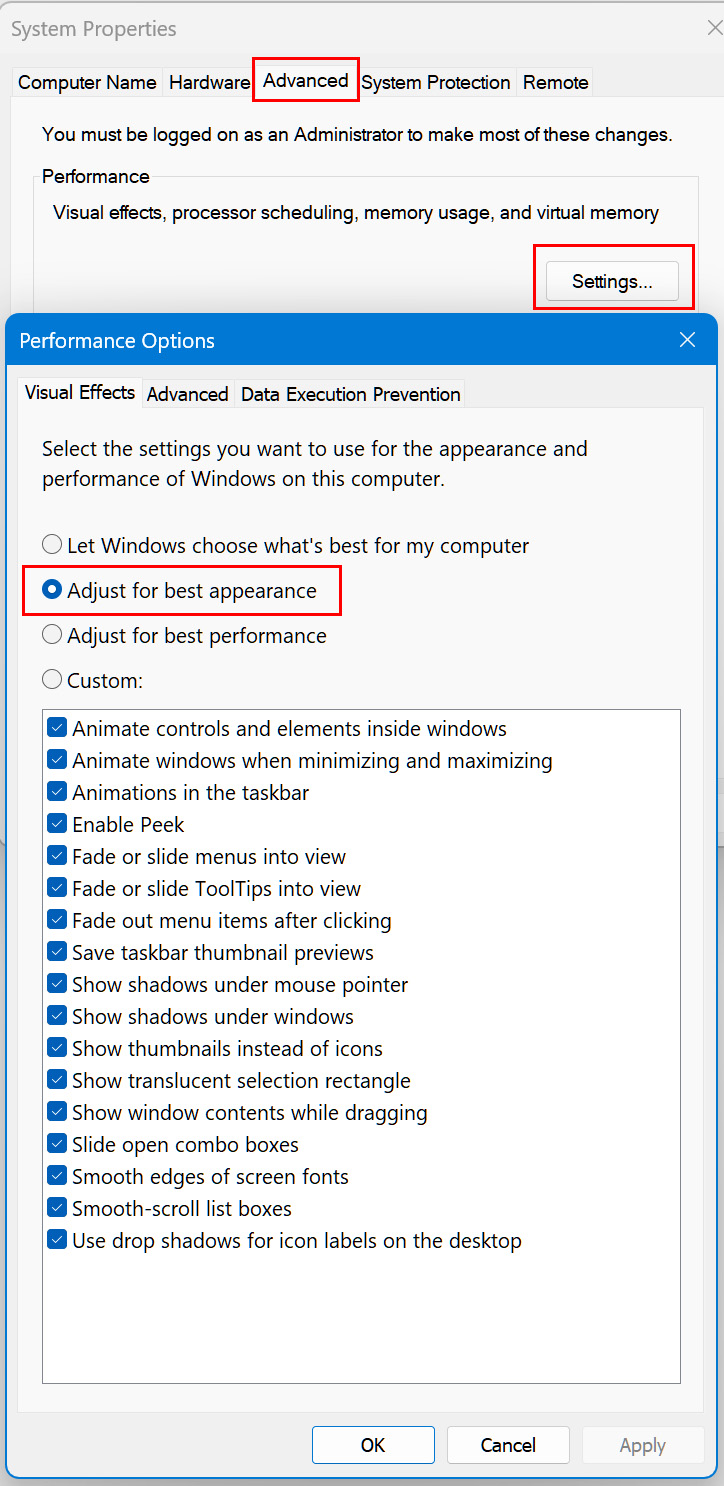The width and height of the screenshot is (724, 1486).
Task: Toggle Smooth edges of screen fonts
Action: (57, 1177)
